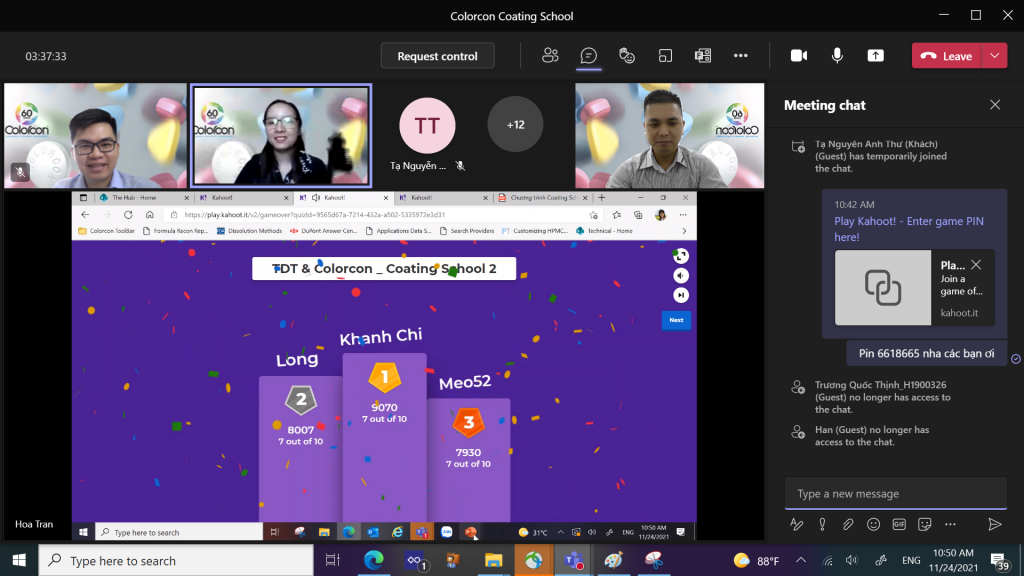This screenshot has width=1024, height=576.
Task: Open the emoji picker in chat
Action: point(873,524)
